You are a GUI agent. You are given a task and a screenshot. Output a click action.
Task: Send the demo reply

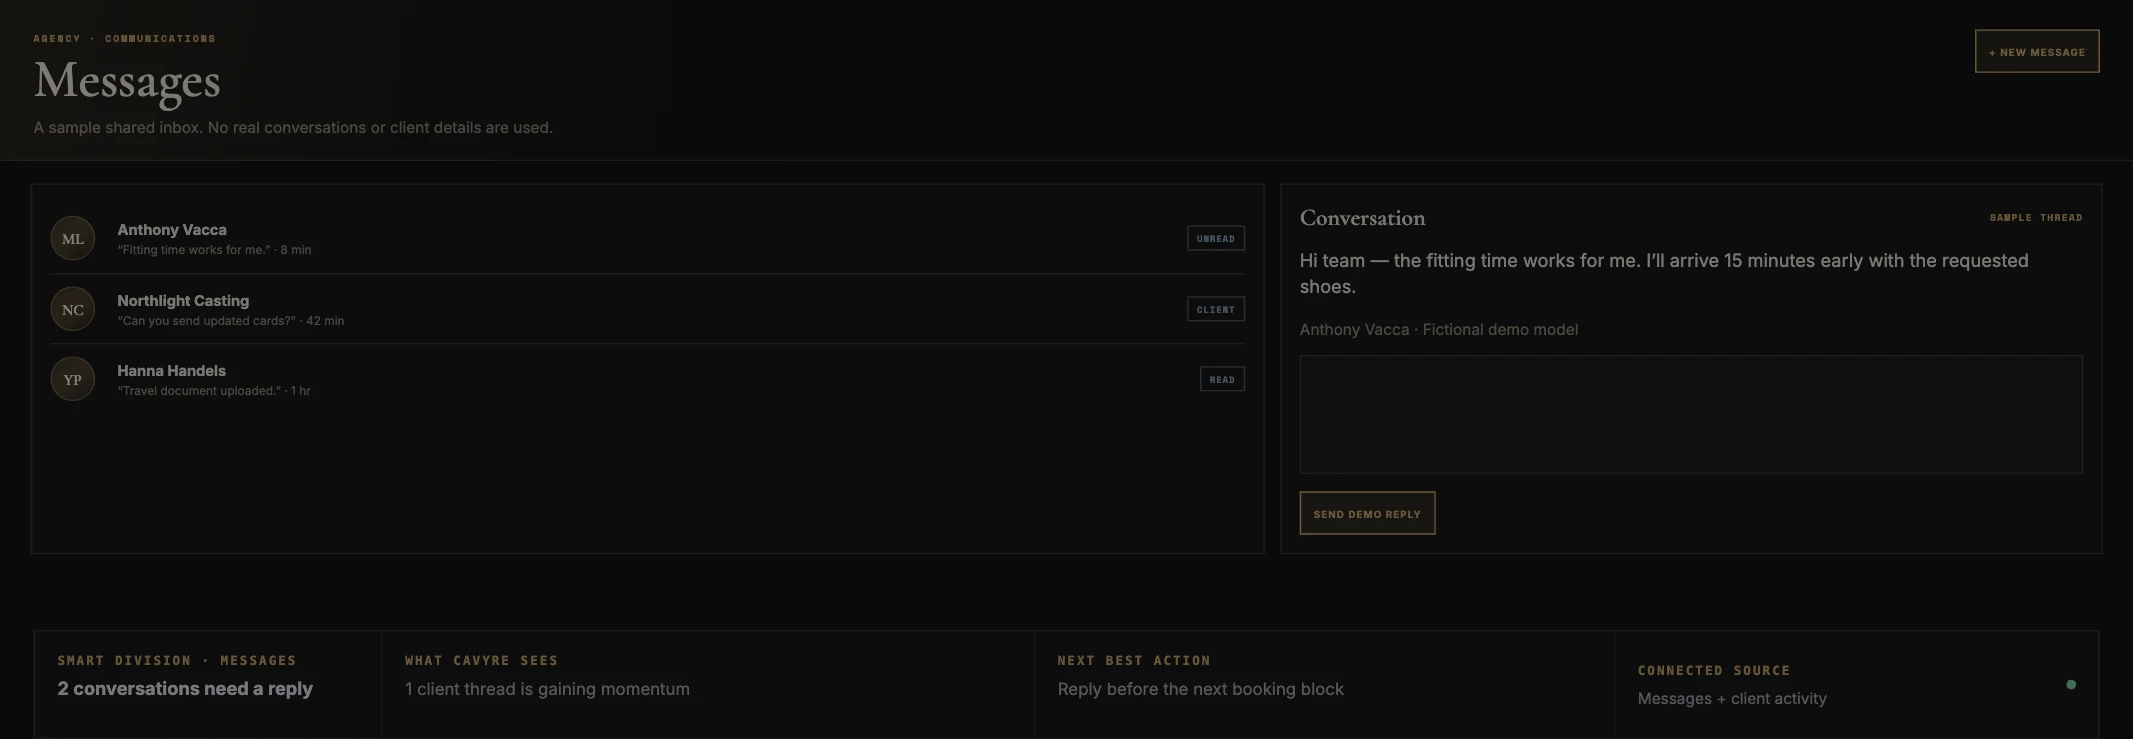click(1367, 513)
